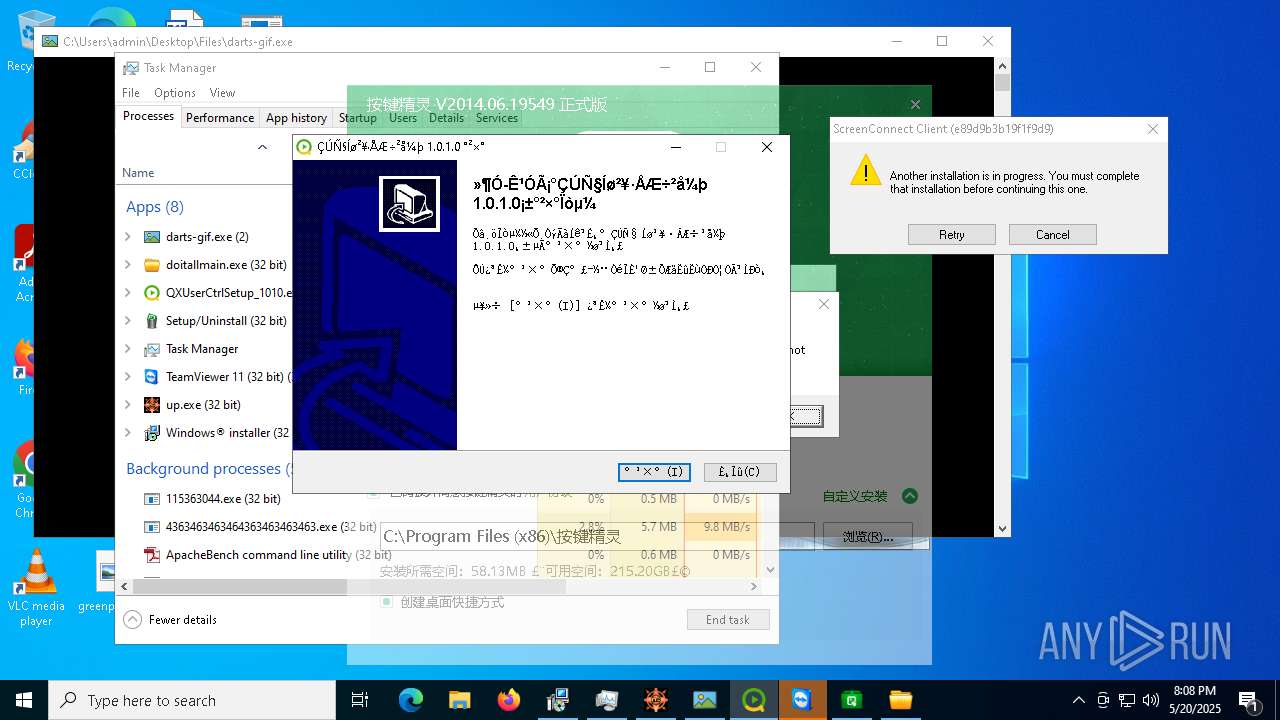Screen dimensions: 1280x720
Task: Expand Setup/Uninstall process group
Action: (128, 321)
